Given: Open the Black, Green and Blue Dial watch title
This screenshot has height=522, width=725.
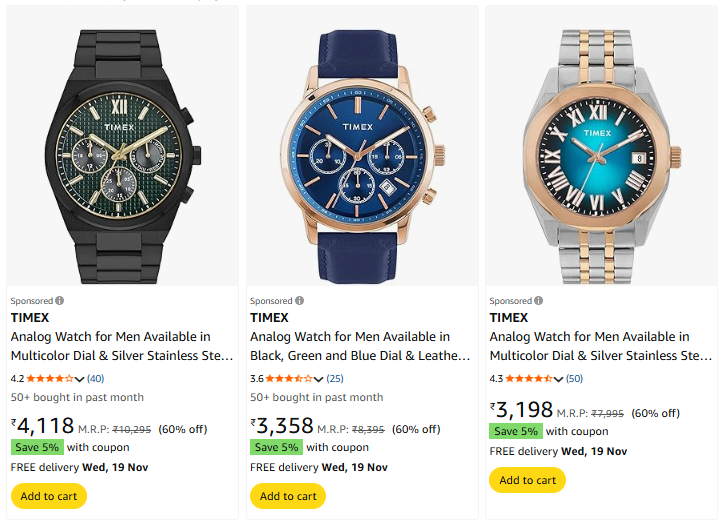Looking at the screenshot, I should tap(360, 346).
